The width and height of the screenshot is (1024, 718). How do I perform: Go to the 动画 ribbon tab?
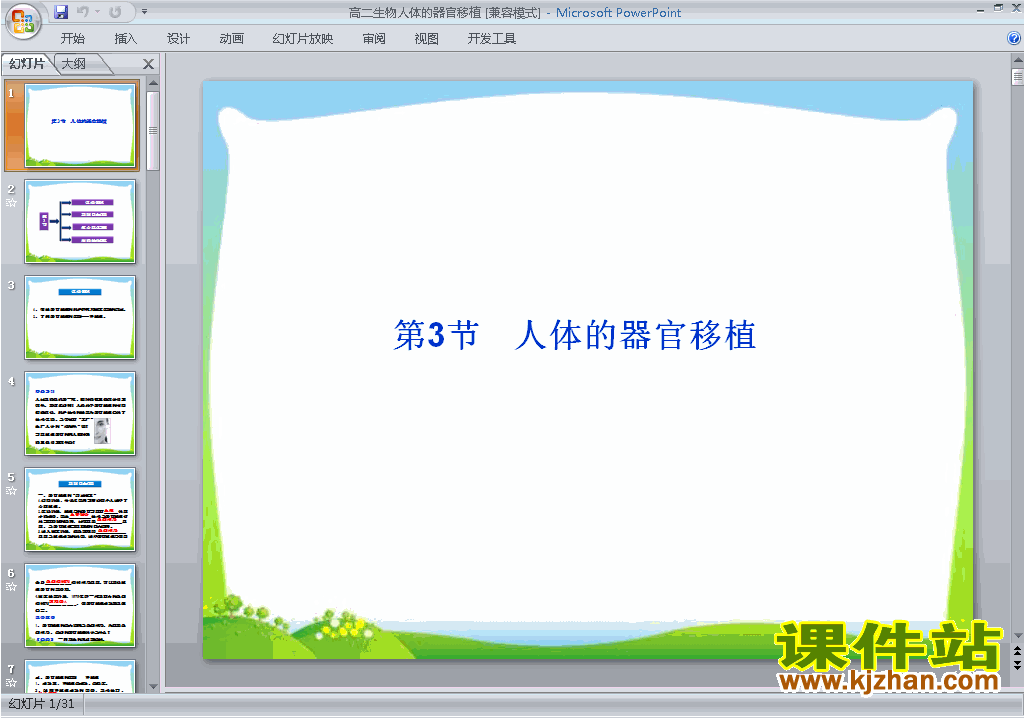click(232, 39)
